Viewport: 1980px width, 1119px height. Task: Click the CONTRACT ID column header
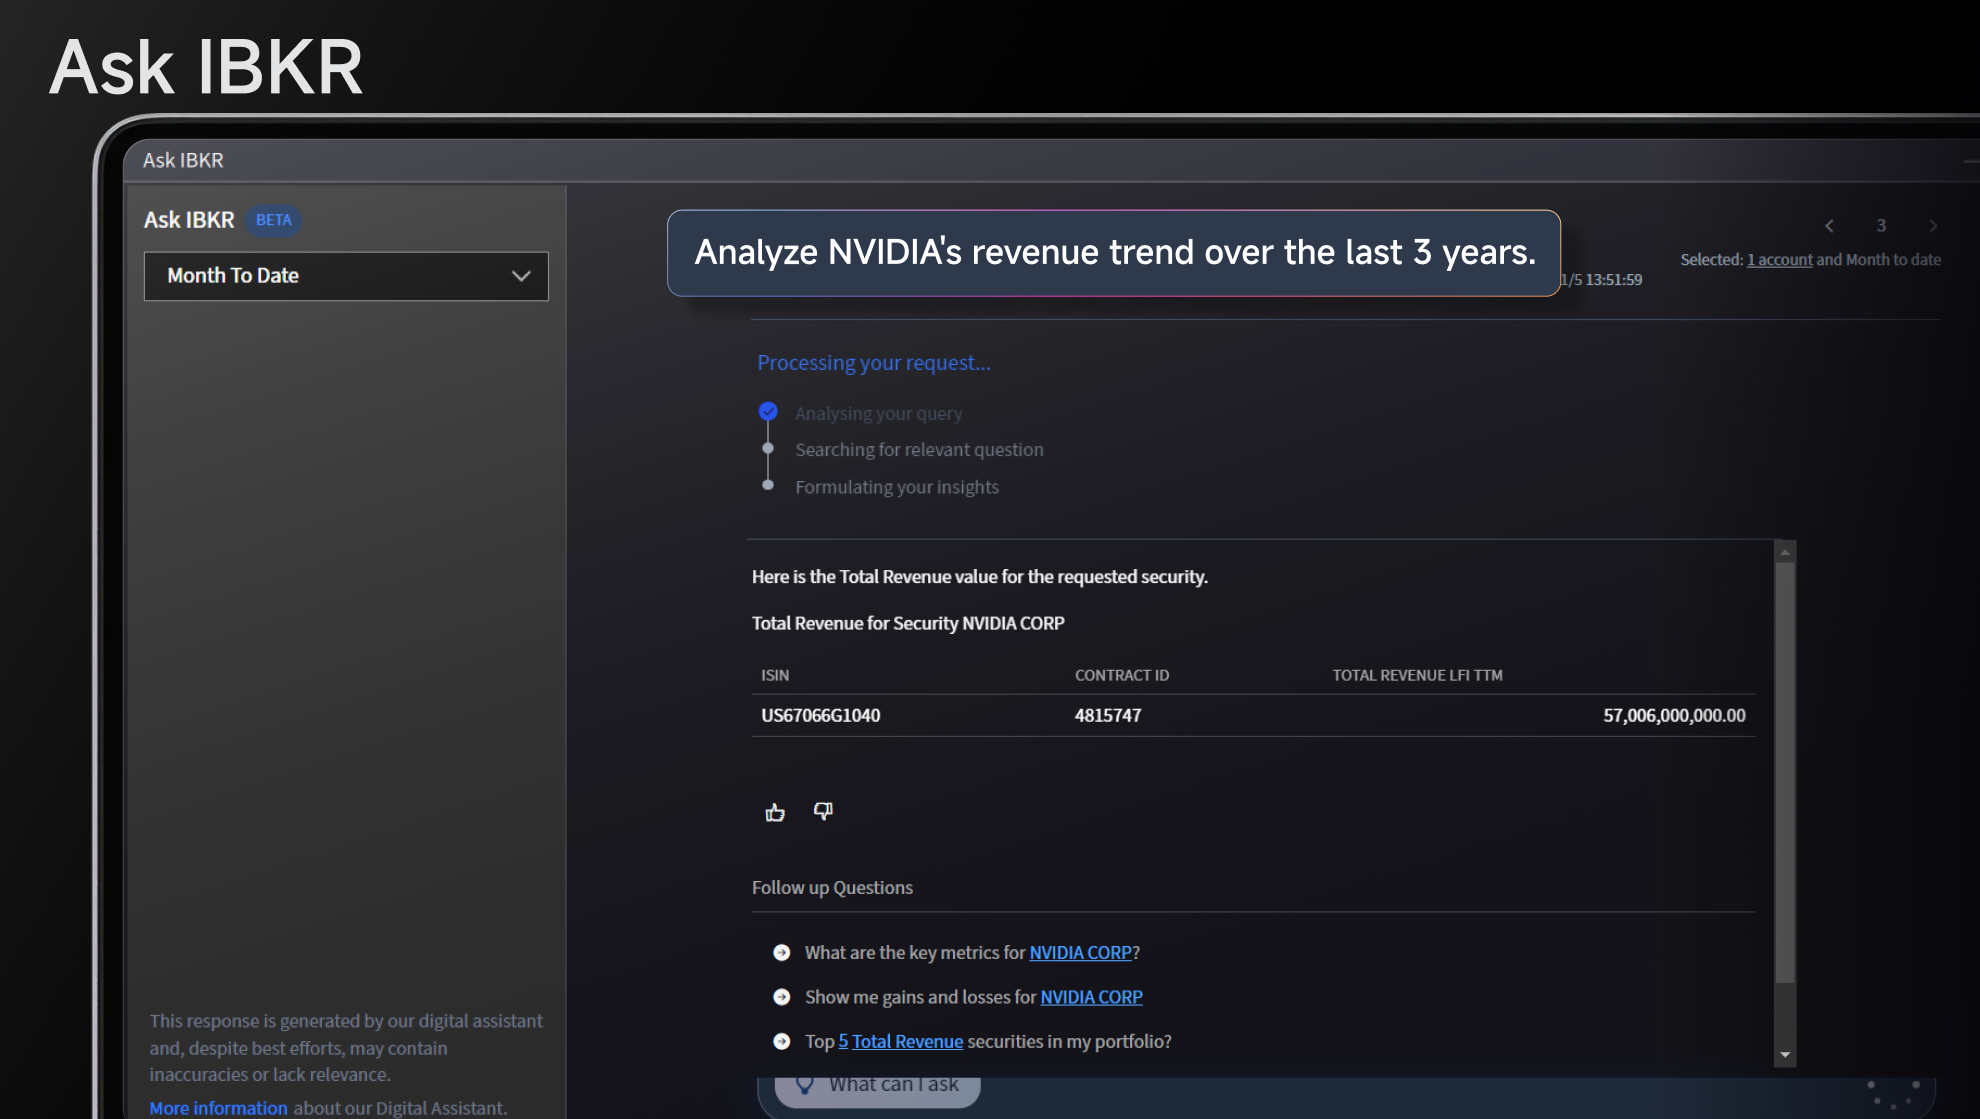(x=1122, y=676)
